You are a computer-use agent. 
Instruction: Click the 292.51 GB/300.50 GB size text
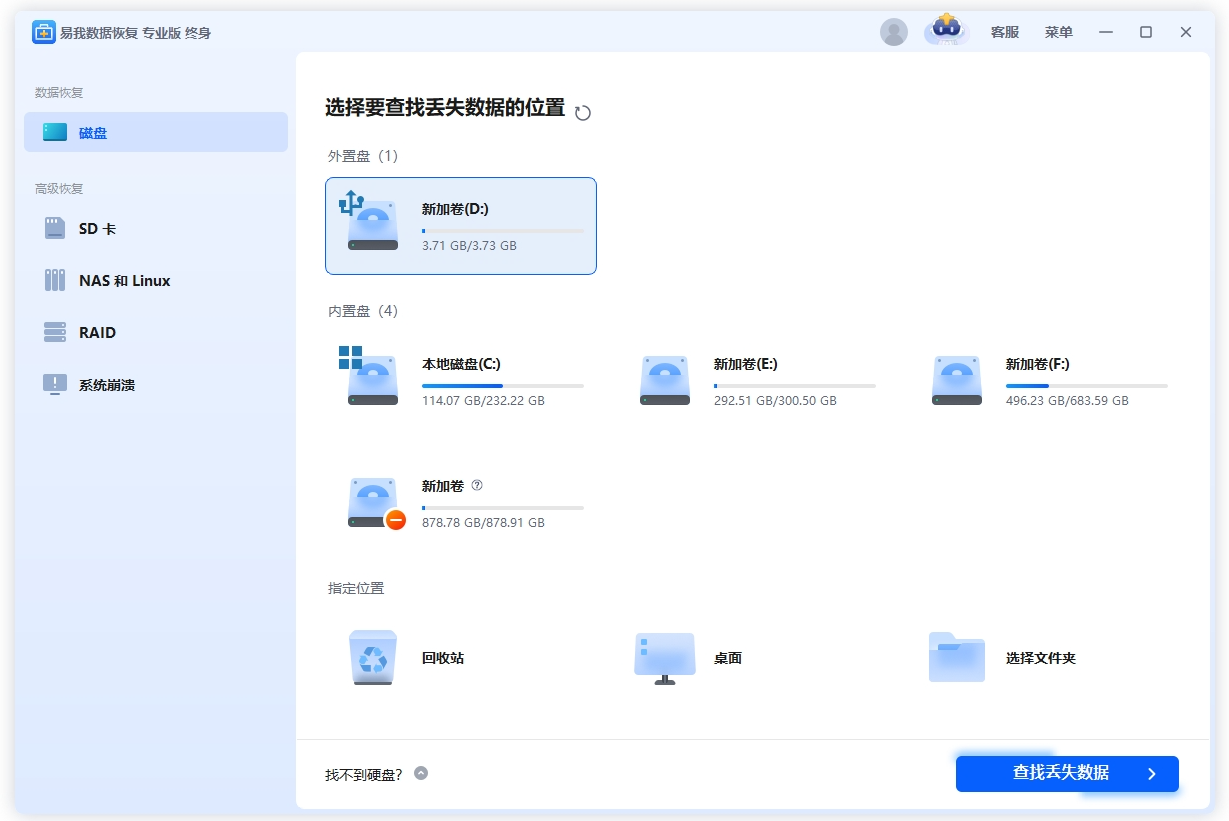tap(775, 400)
